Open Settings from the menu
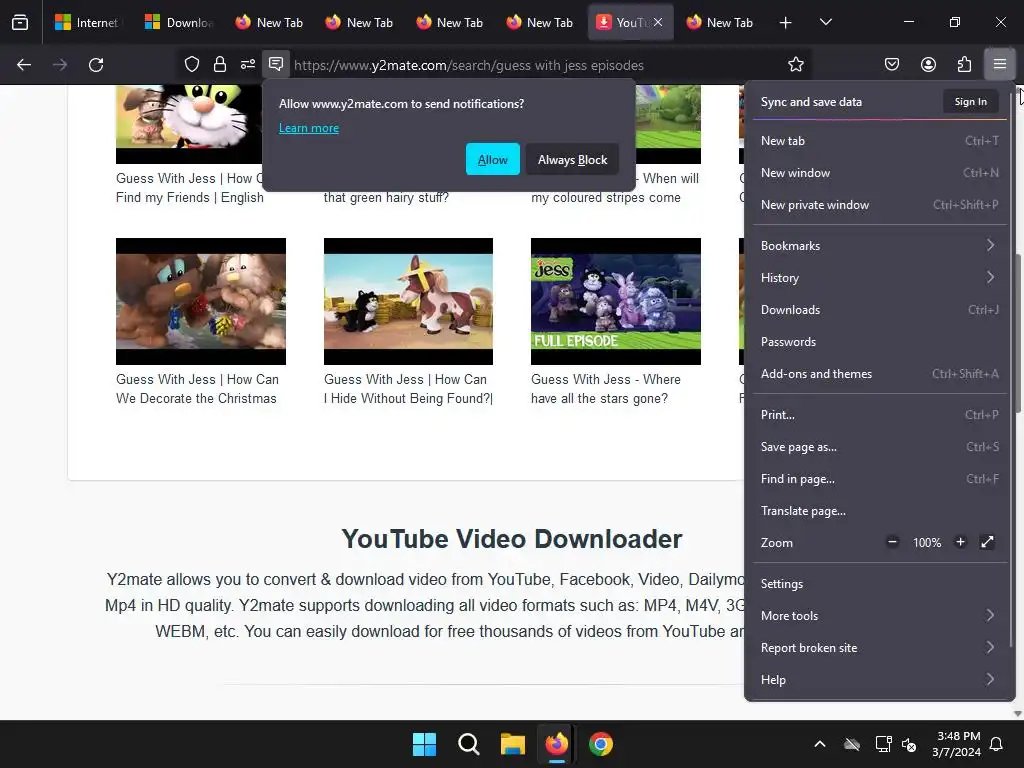This screenshot has width=1024, height=768. coord(879,583)
